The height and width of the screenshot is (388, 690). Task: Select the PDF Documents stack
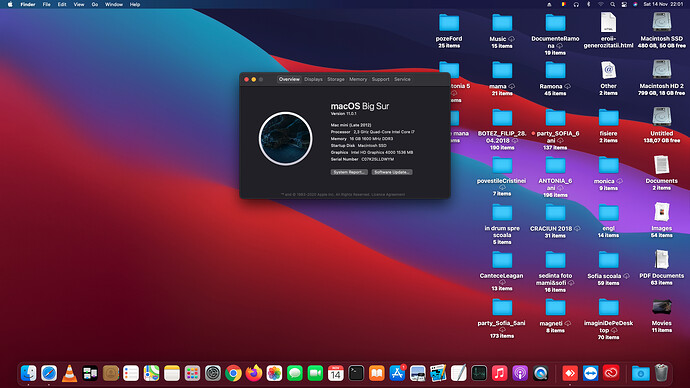coord(661,260)
